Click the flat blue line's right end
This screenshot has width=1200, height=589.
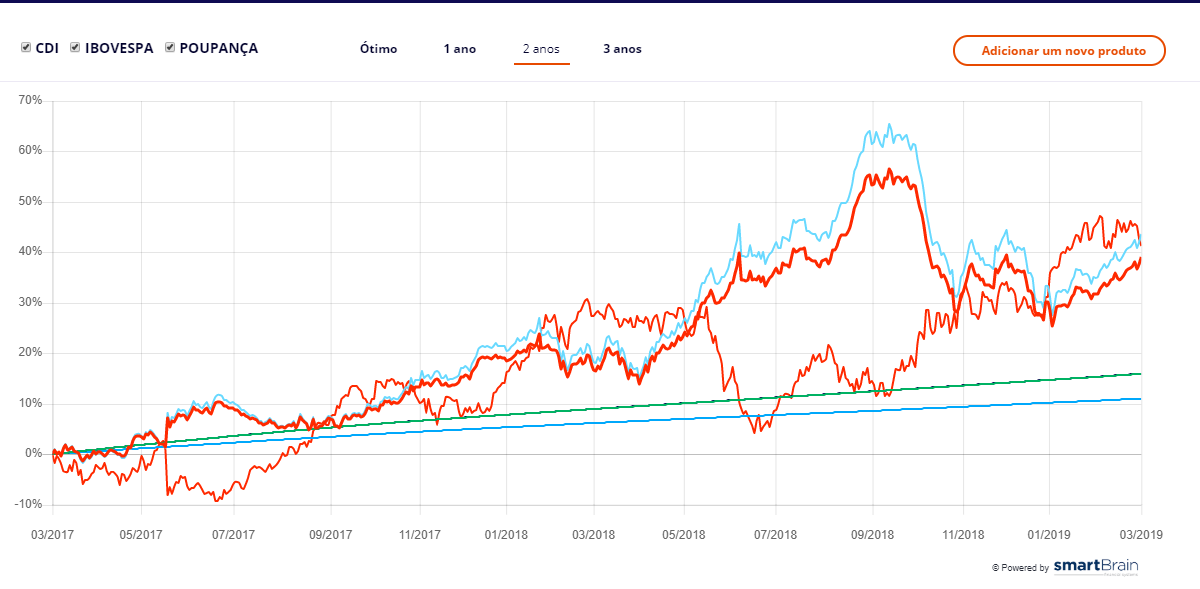tap(1141, 399)
